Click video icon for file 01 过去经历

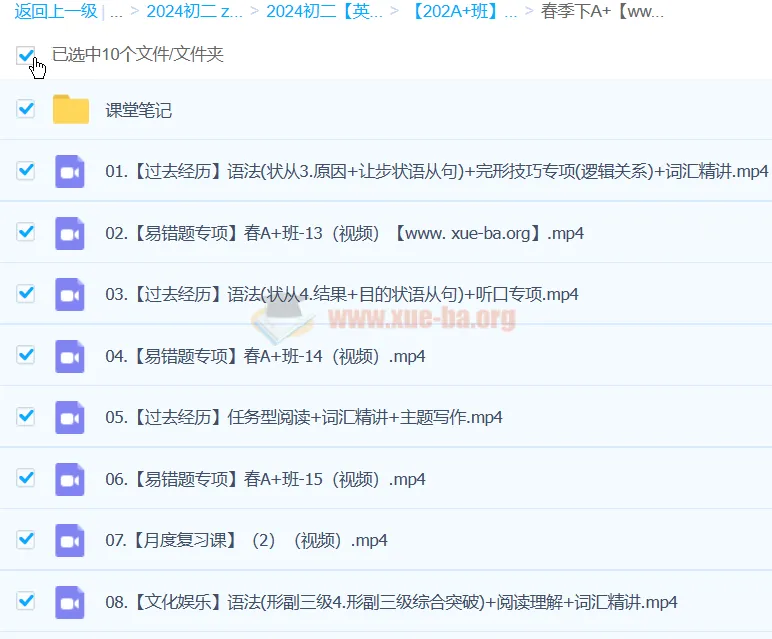70,171
